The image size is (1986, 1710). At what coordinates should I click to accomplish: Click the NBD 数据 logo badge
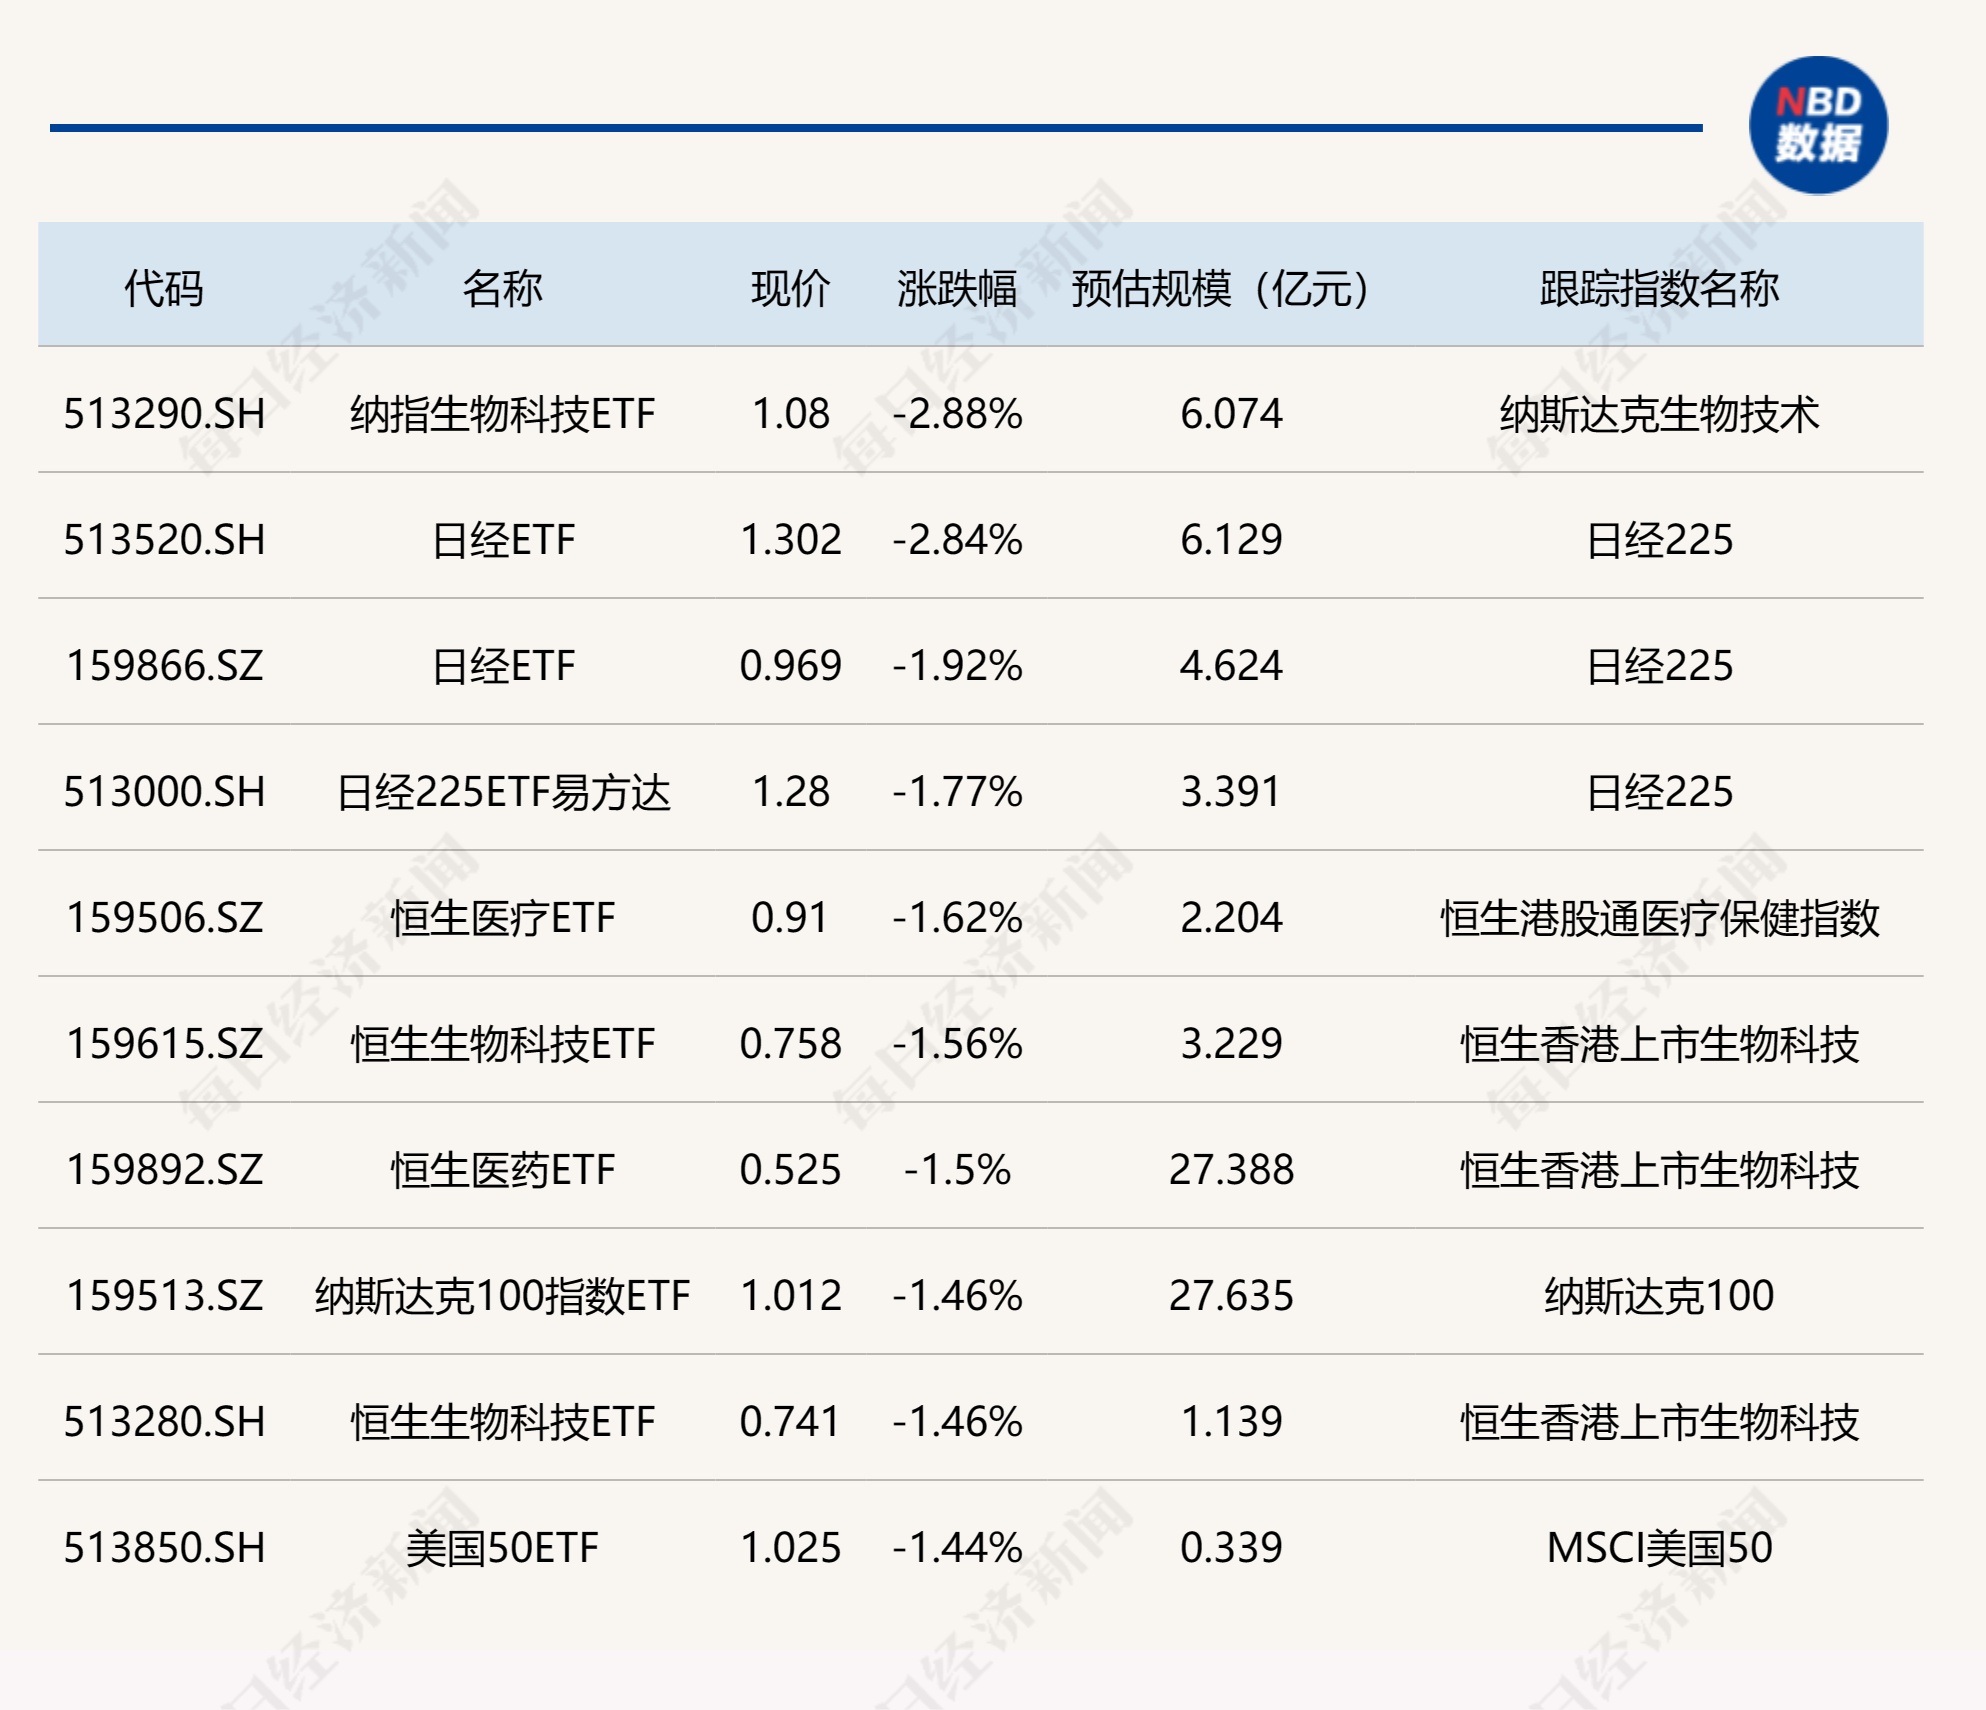[x=1818, y=125]
